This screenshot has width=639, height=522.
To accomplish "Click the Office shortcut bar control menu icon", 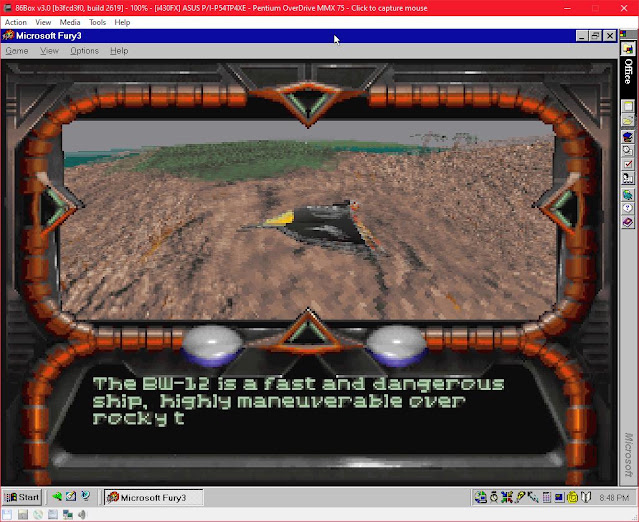I will (x=624, y=34).
